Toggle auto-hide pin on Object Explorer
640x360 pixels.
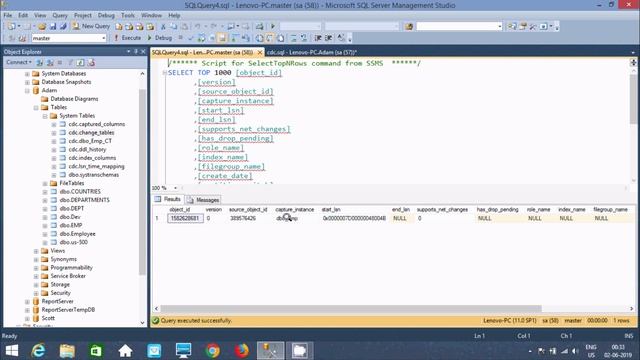tap(136, 51)
